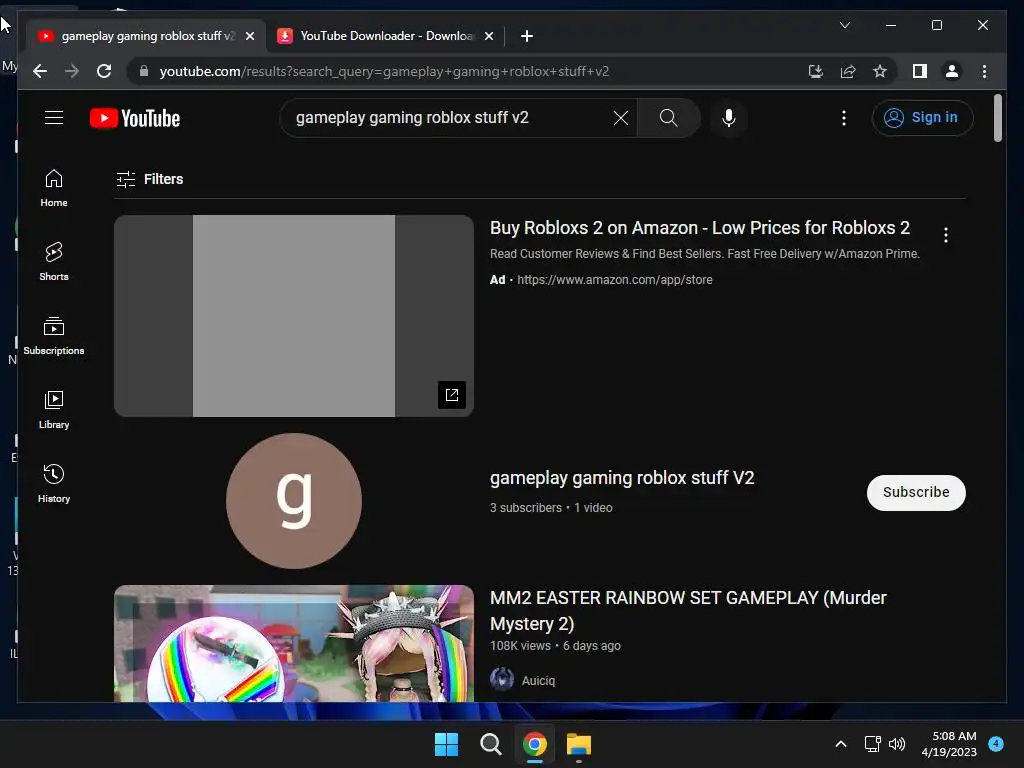Open File Explorer from the taskbar
Screen dimensions: 1024x768
tap(579, 744)
